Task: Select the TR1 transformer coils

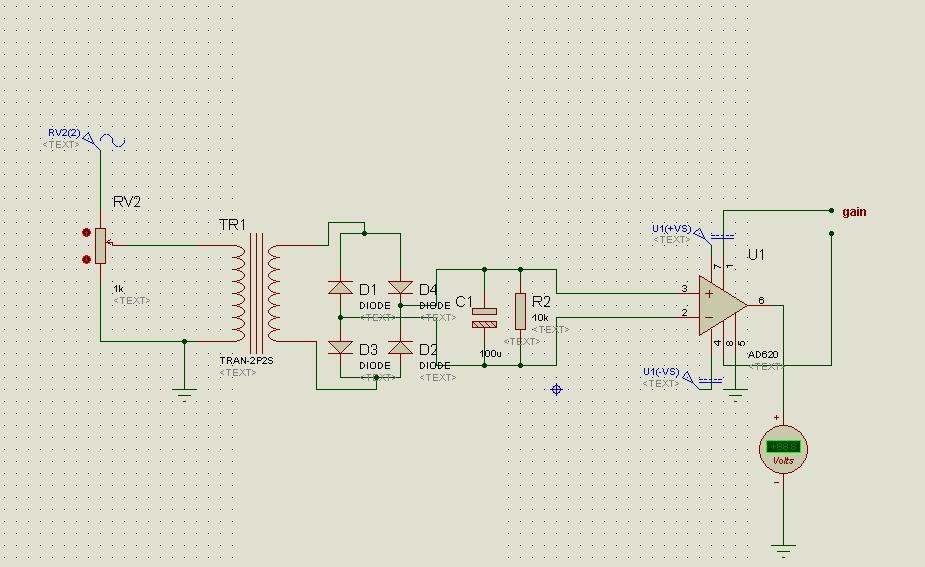Action: 256,293
